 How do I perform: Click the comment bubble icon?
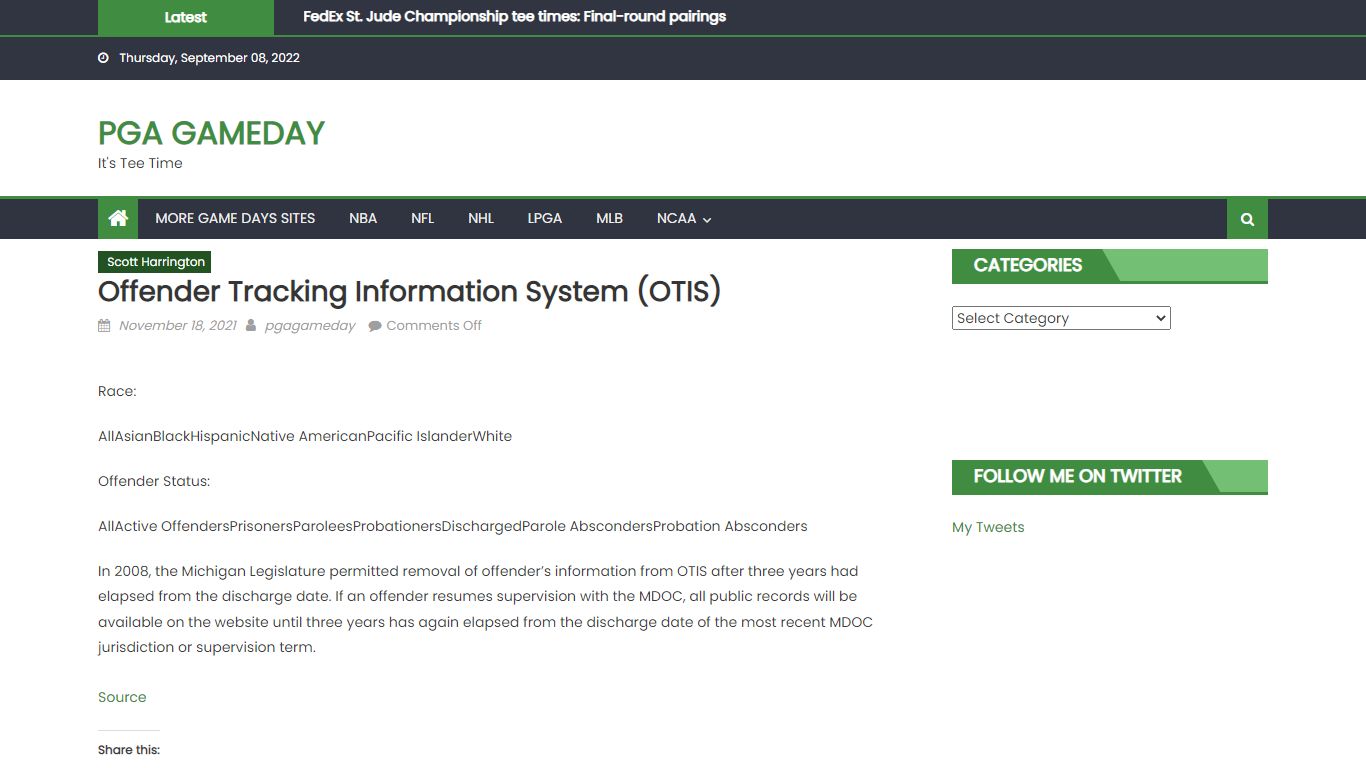375,326
